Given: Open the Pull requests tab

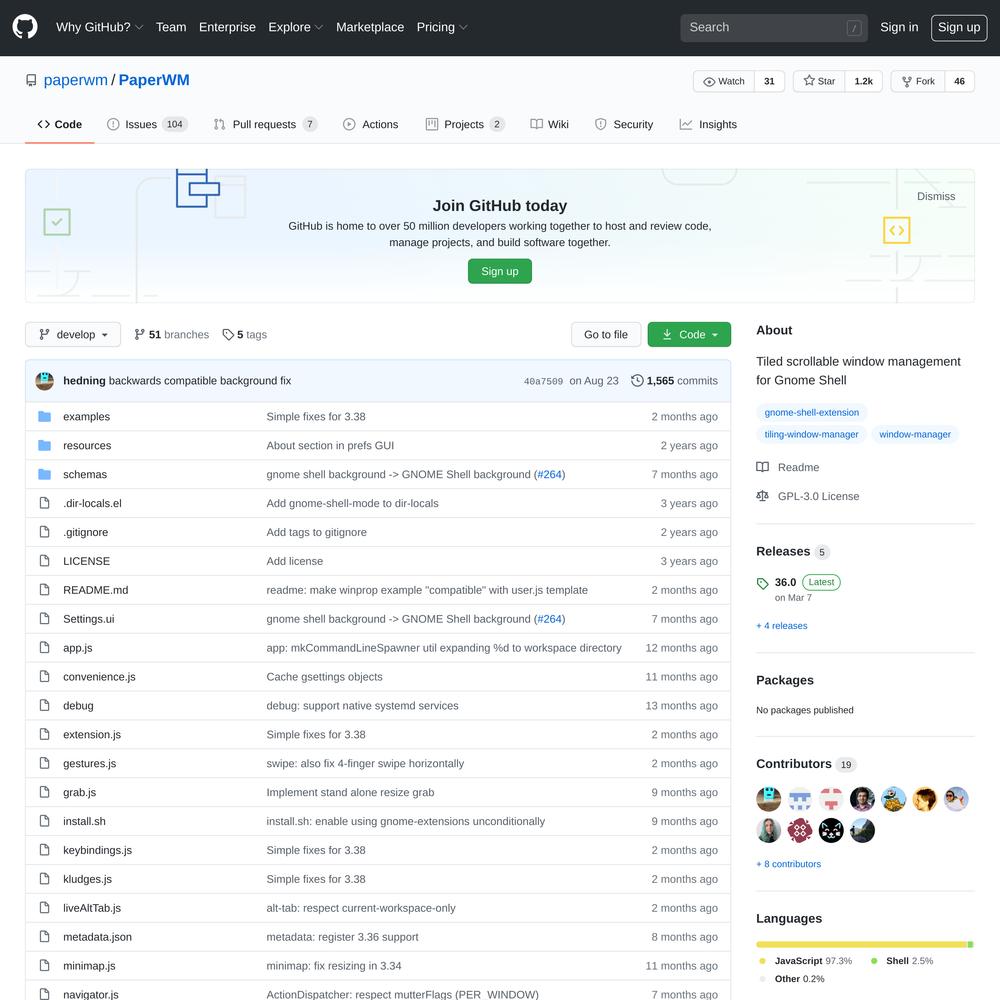Looking at the screenshot, I should coord(265,124).
